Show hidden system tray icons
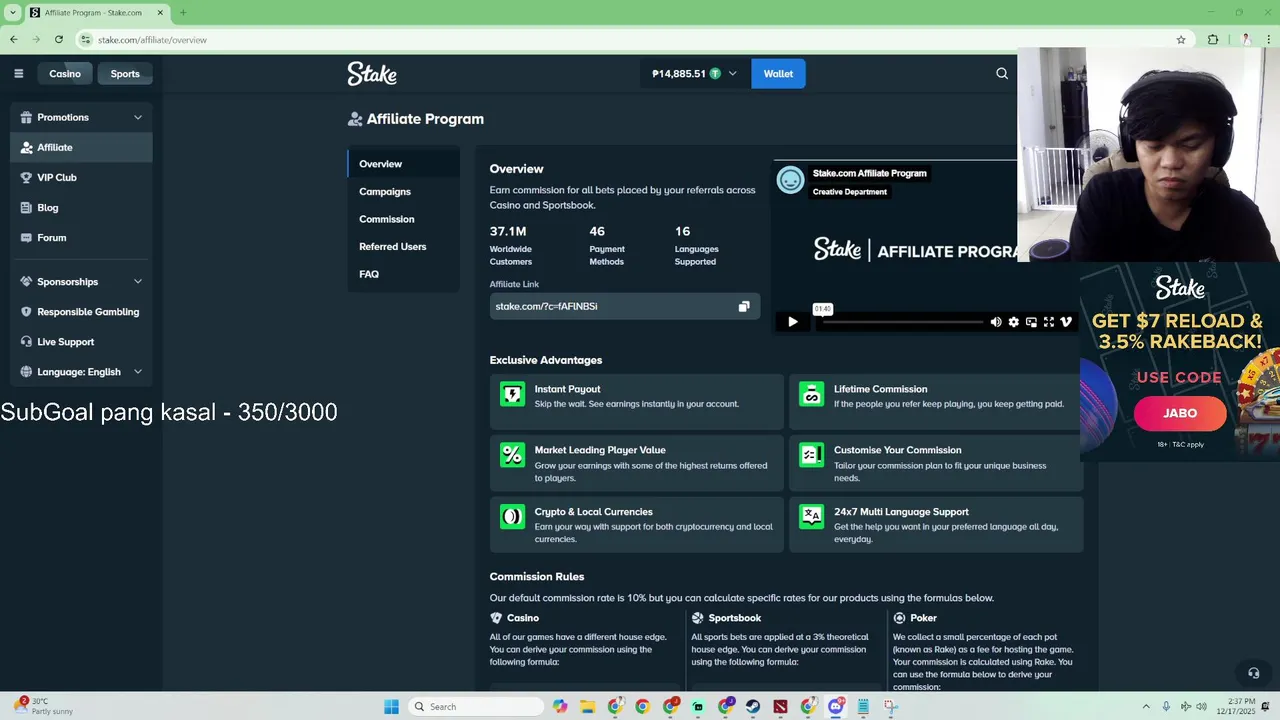The image size is (1280, 720). (x=1146, y=707)
